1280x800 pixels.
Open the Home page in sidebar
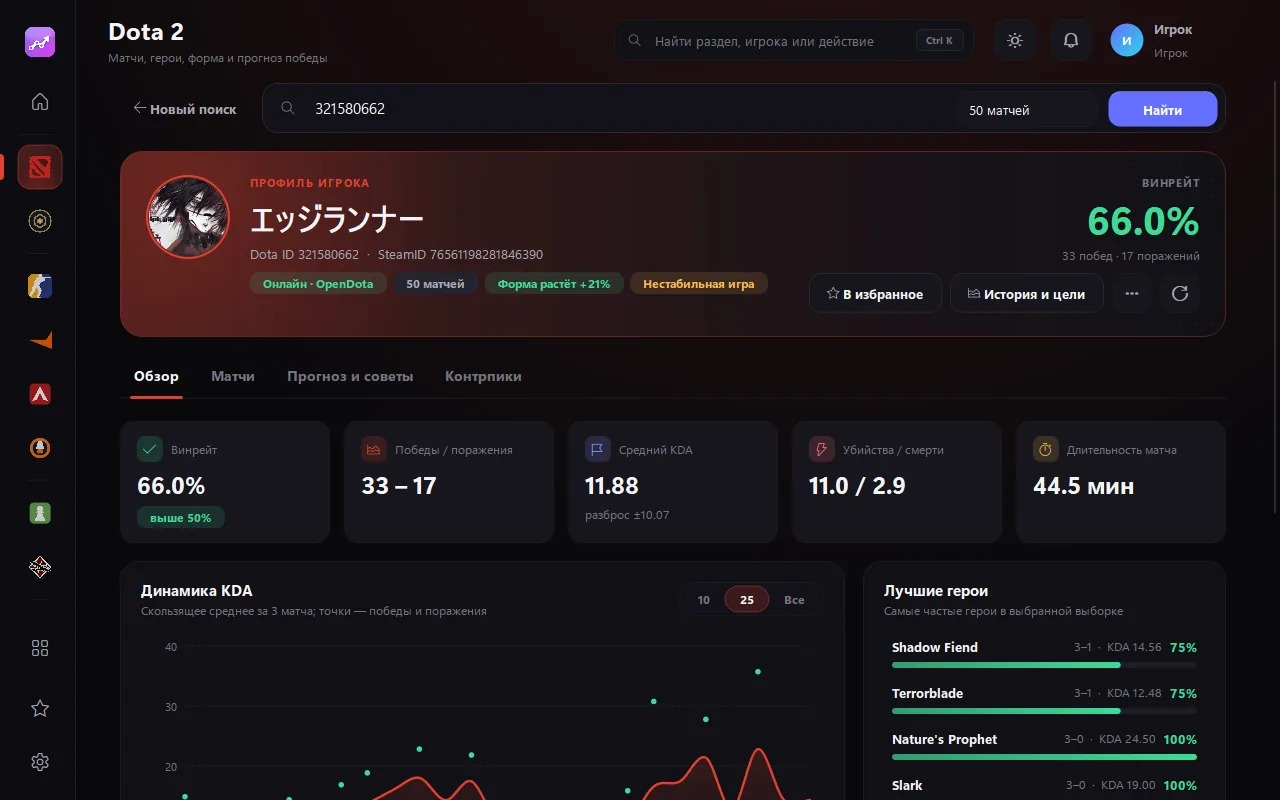pyautogui.click(x=40, y=101)
